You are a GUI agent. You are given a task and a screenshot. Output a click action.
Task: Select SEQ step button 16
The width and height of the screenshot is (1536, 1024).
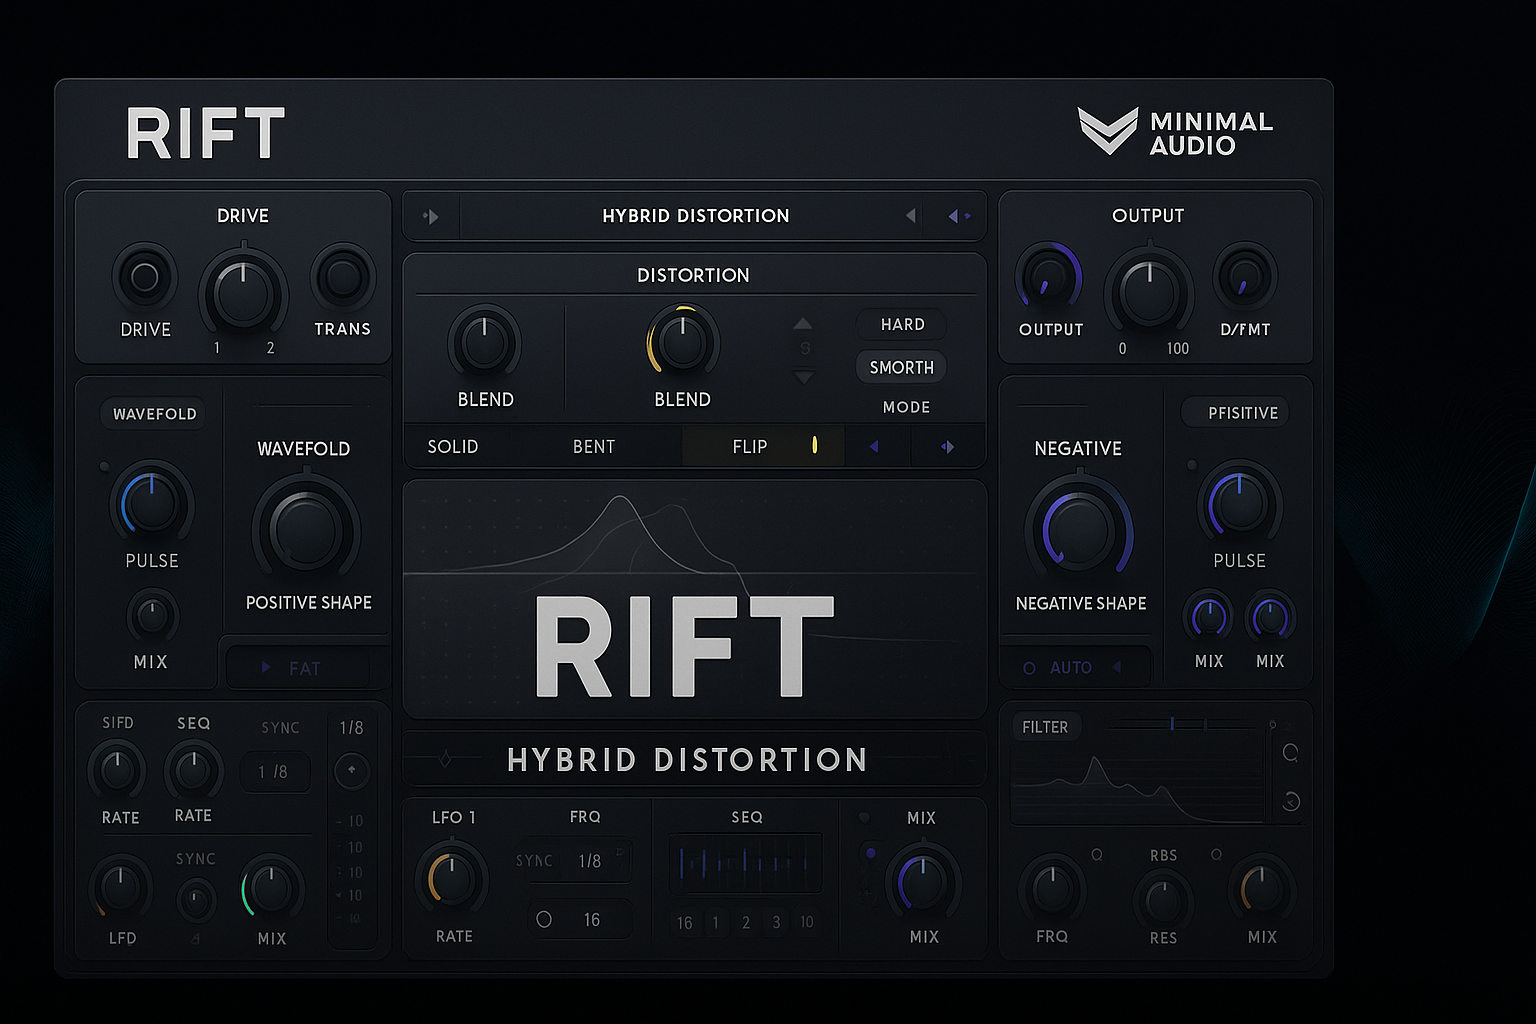pyautogui.click(x=684, y=922)
